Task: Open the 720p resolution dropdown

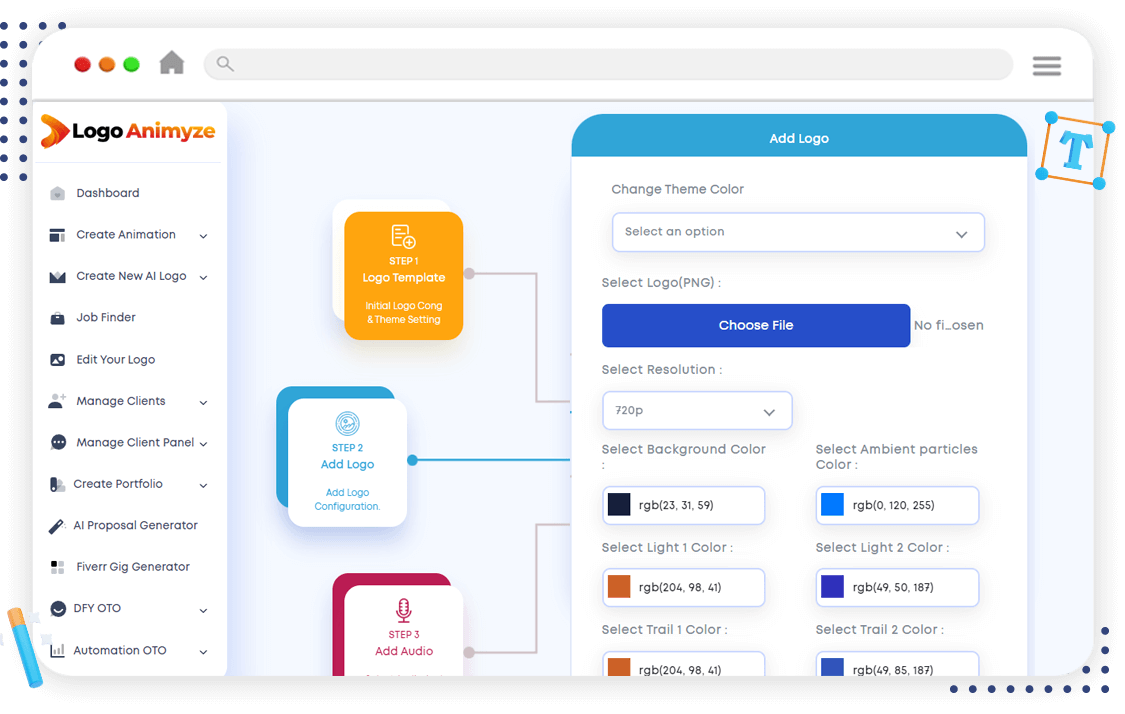Action: point(697,411)
